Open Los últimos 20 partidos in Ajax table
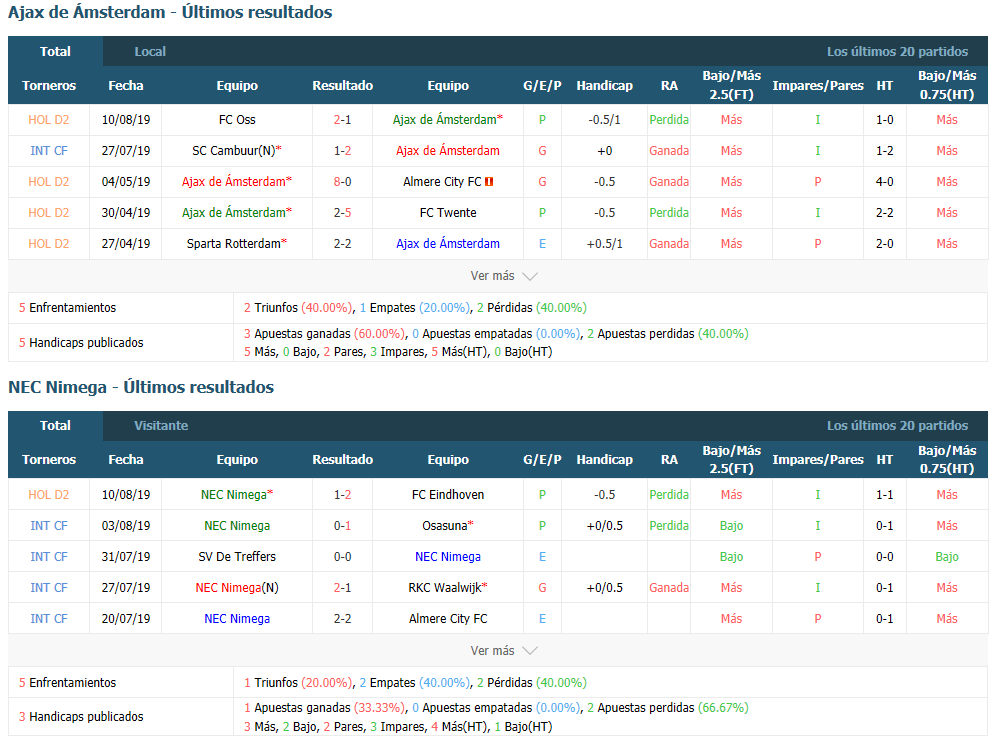 pos(897,52)
